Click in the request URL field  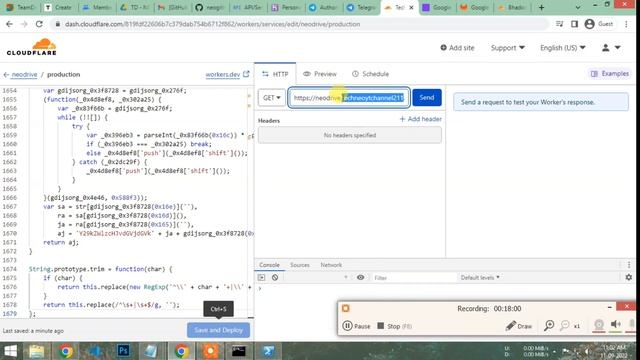click(349, 98)
